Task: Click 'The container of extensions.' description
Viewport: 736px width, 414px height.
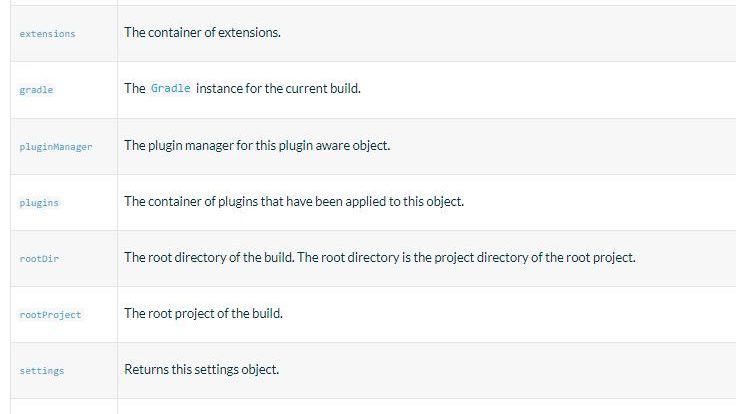Action: [202, 32]
